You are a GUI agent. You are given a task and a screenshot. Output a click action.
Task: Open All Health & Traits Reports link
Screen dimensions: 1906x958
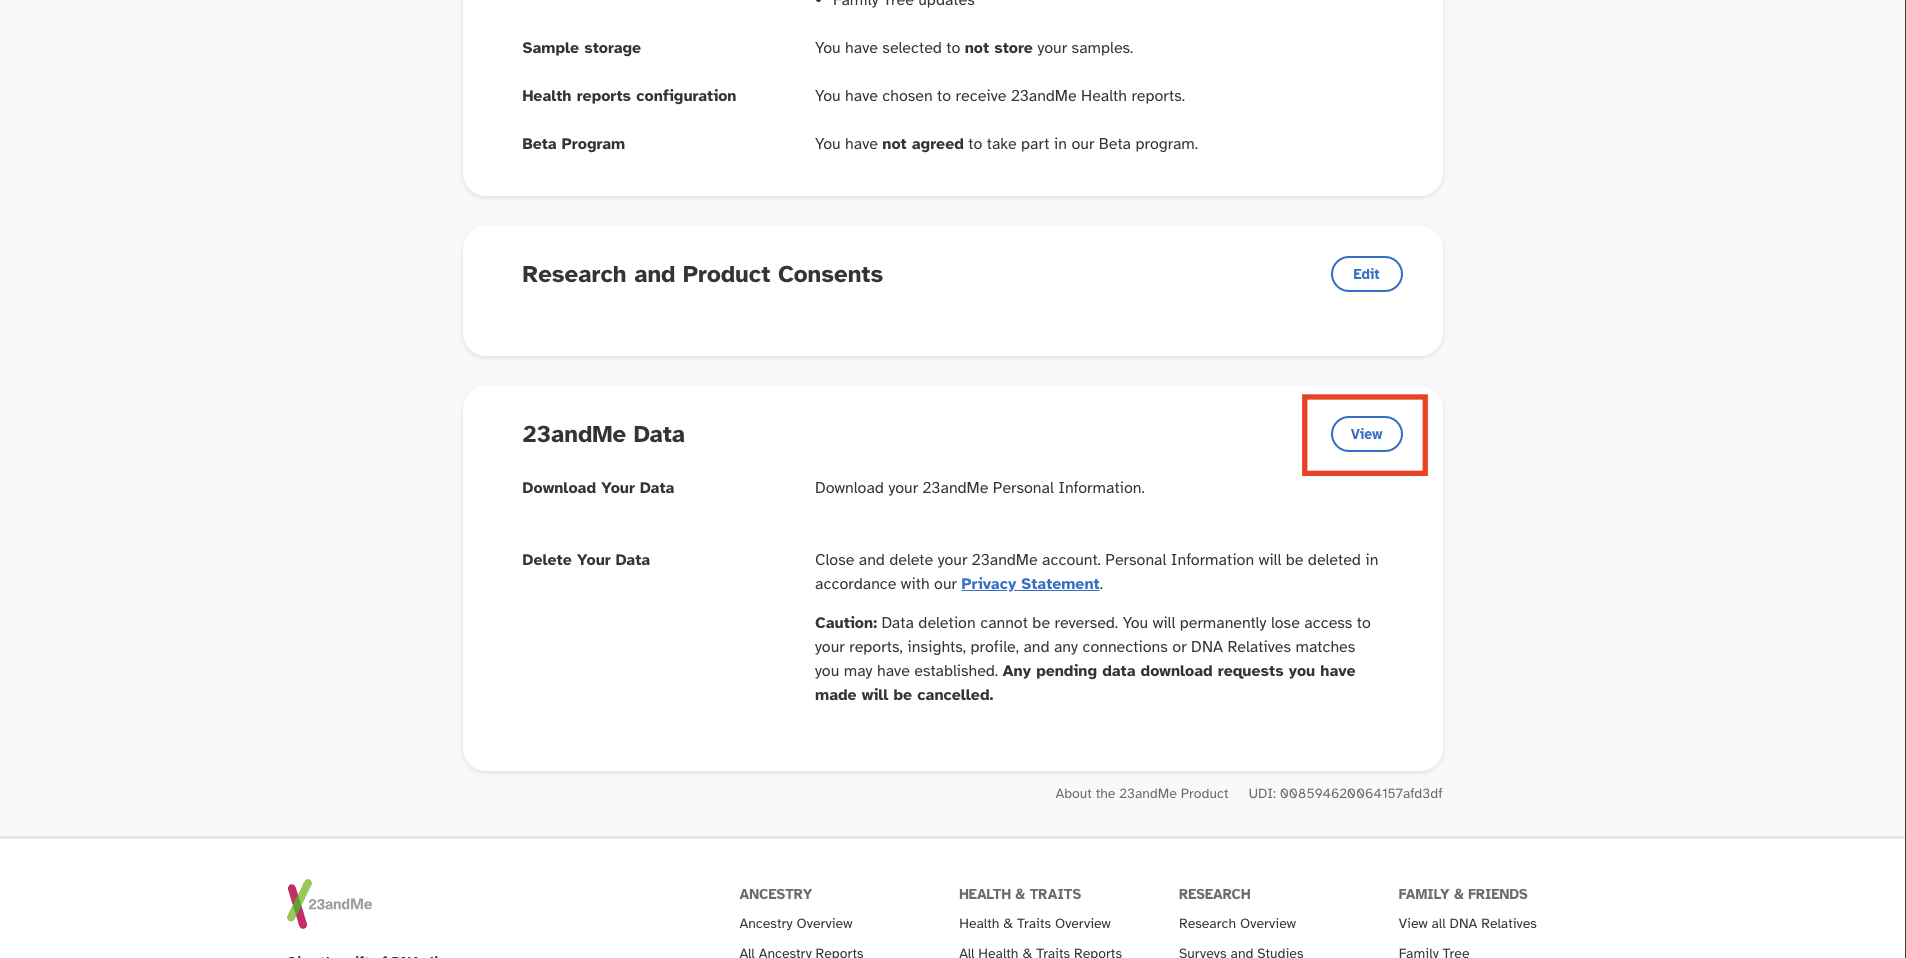1040,952
